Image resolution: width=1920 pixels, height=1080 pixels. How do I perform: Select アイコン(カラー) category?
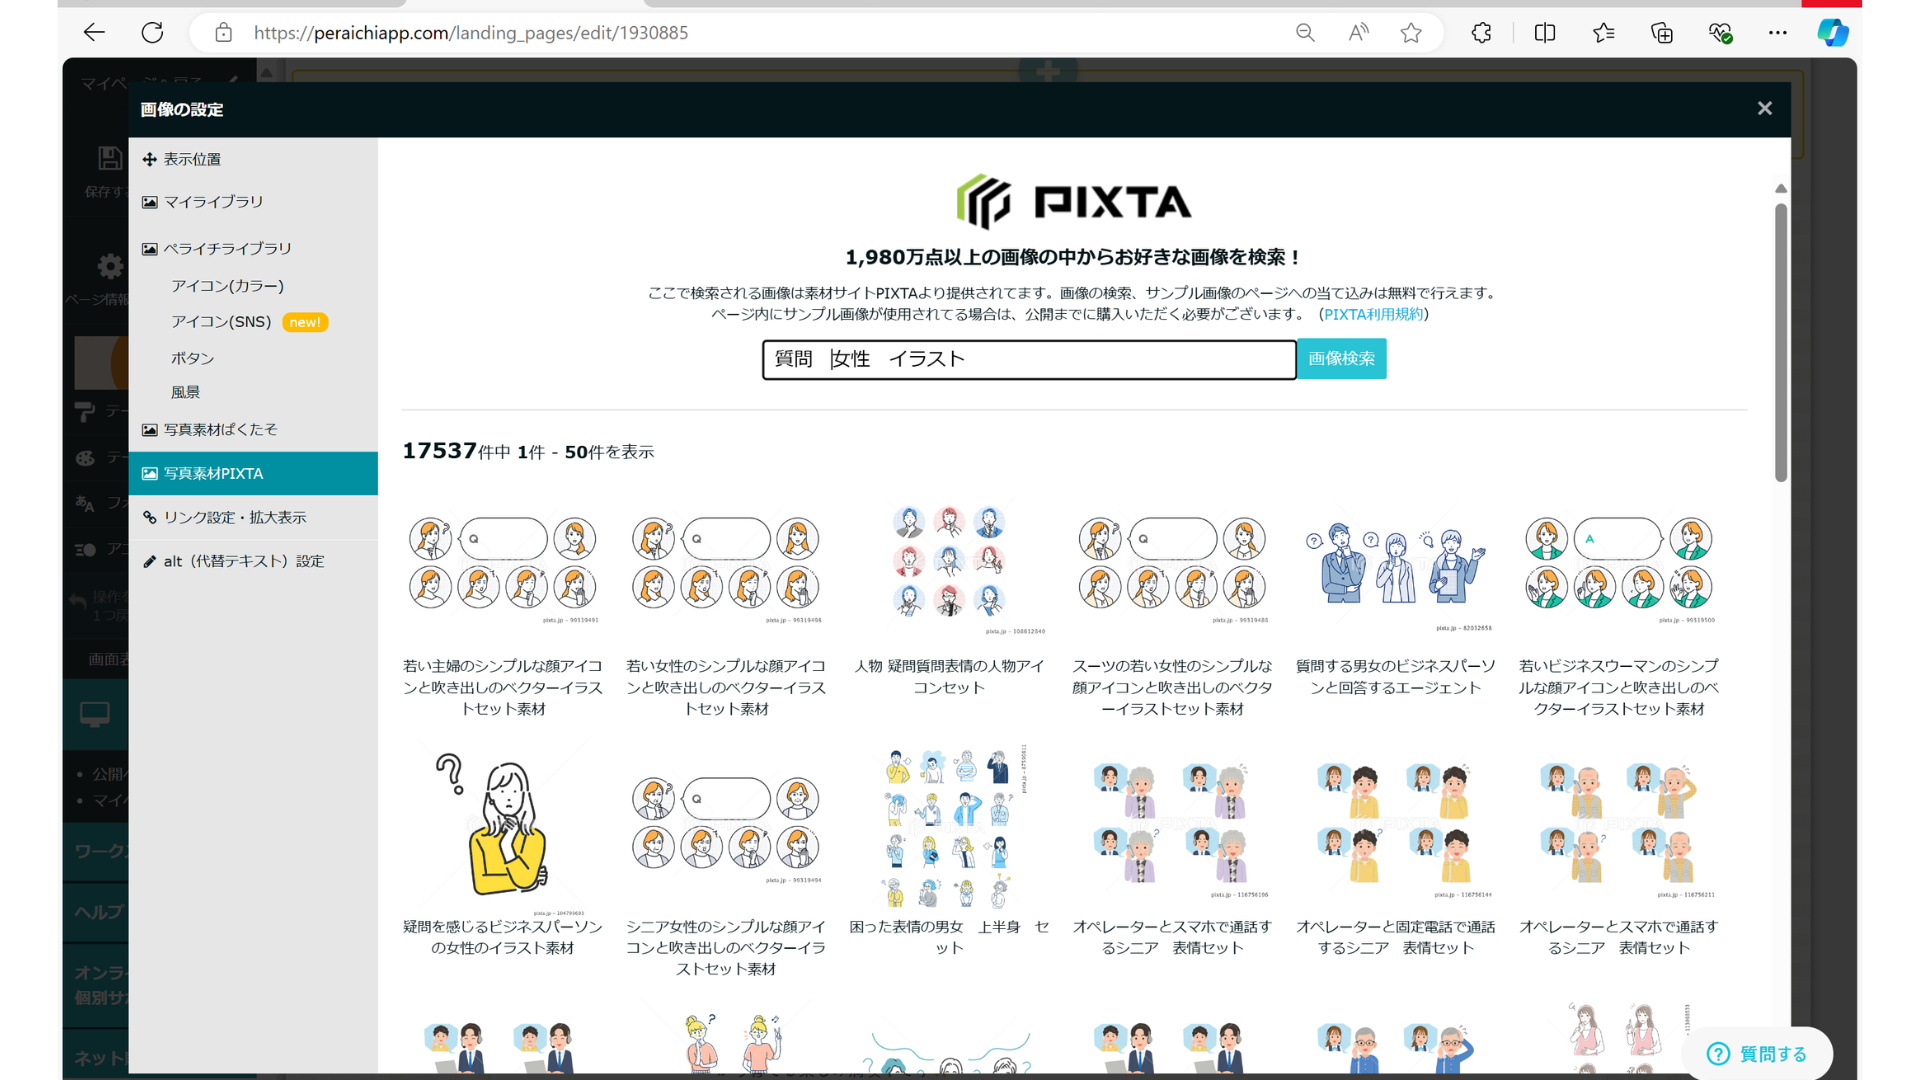pos(227,286)
